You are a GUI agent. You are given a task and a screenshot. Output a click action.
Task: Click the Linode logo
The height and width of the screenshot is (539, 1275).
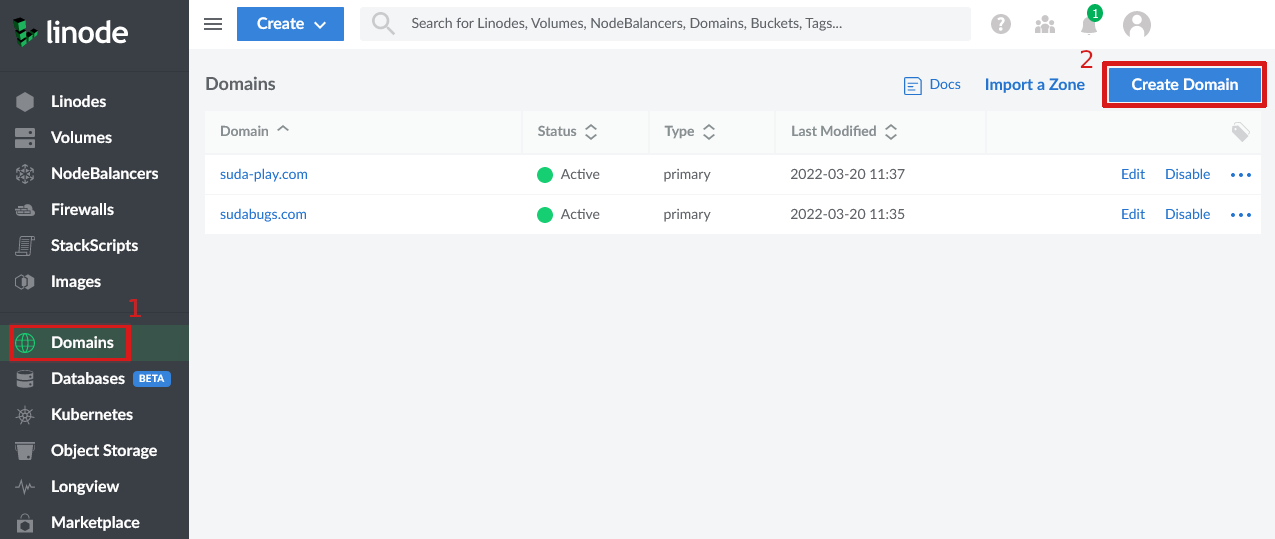70,33
